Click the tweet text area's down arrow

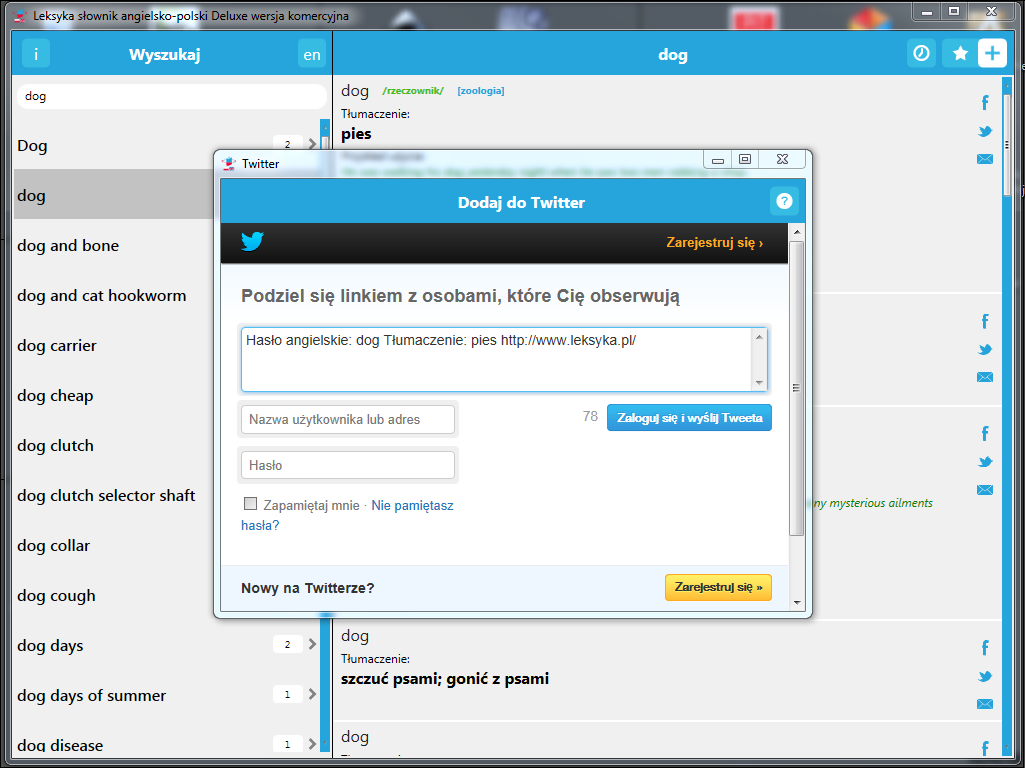pos(759,382)
